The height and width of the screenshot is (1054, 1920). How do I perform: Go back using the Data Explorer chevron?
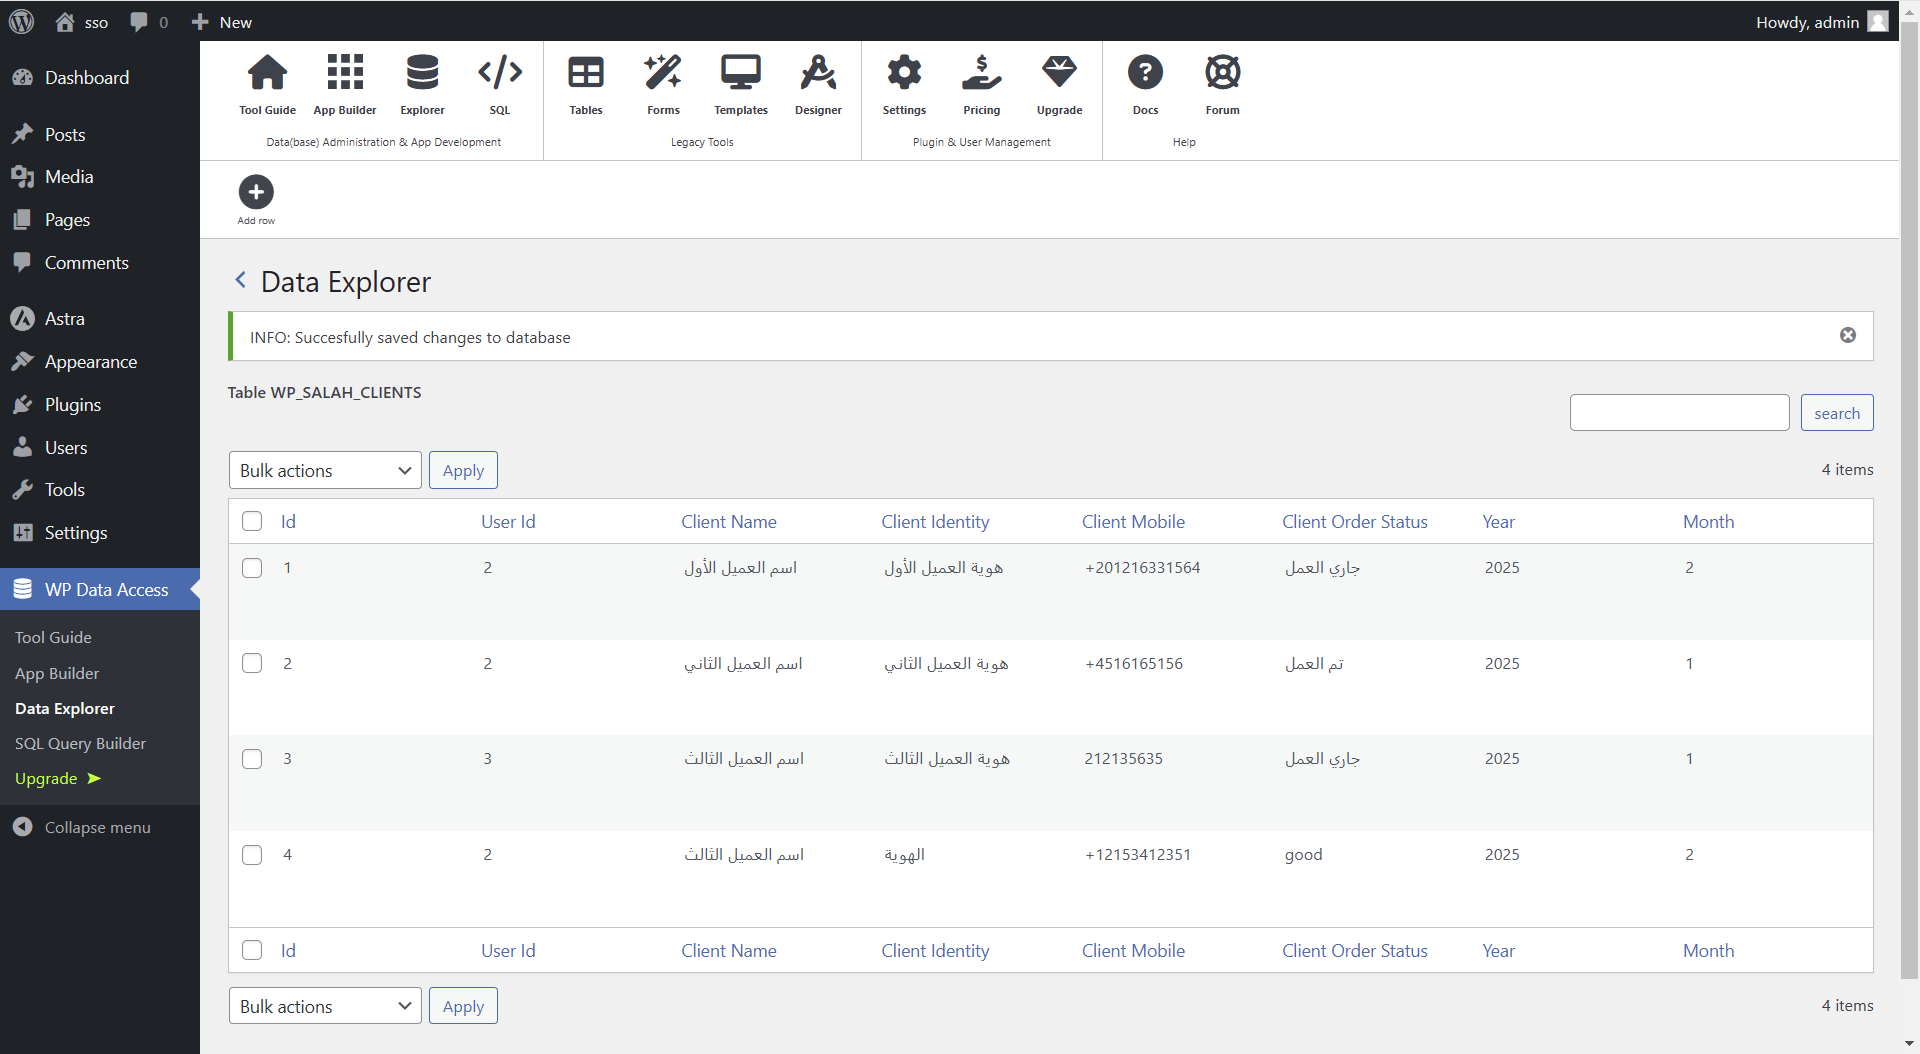coord(240,280)
